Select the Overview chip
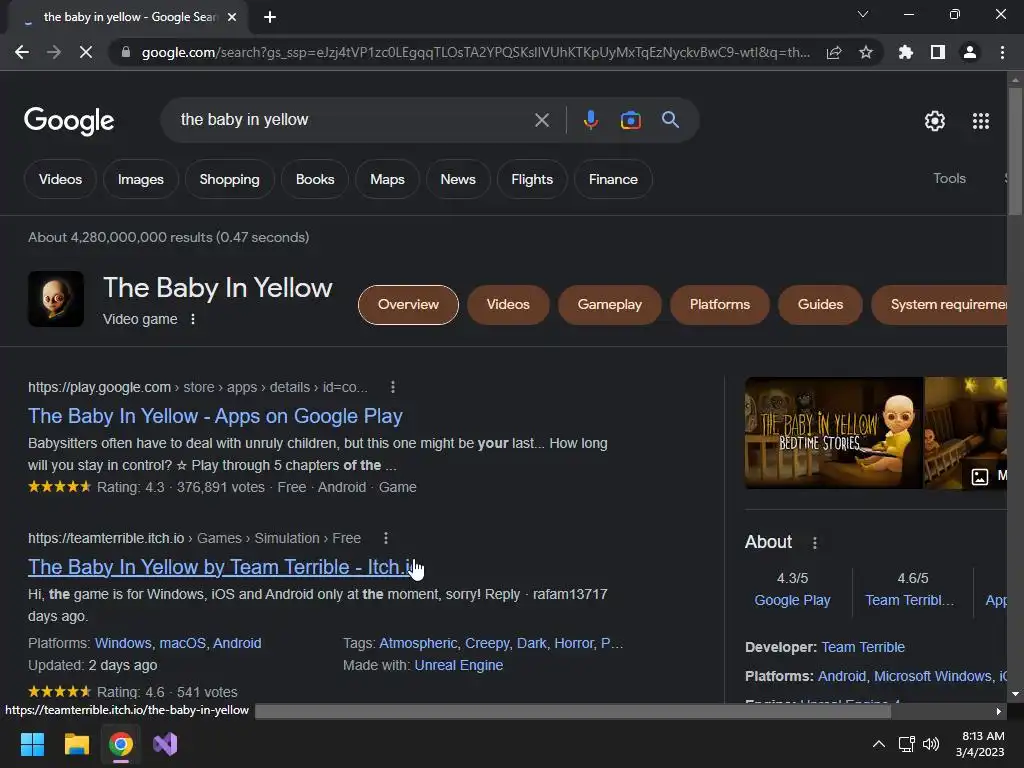 (408, 304)
